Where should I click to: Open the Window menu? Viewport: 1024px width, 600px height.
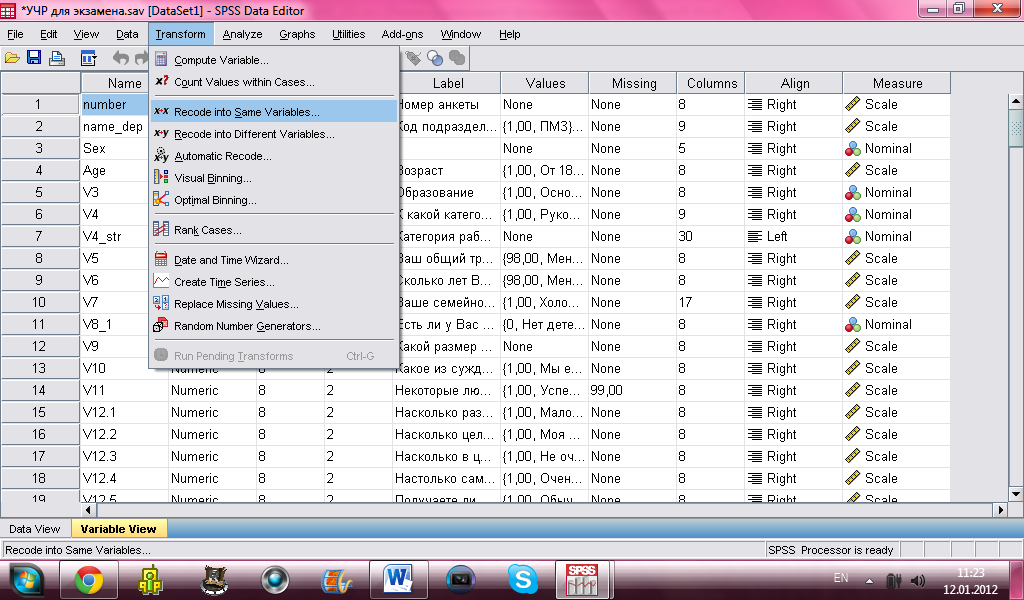tap(460, 34)
